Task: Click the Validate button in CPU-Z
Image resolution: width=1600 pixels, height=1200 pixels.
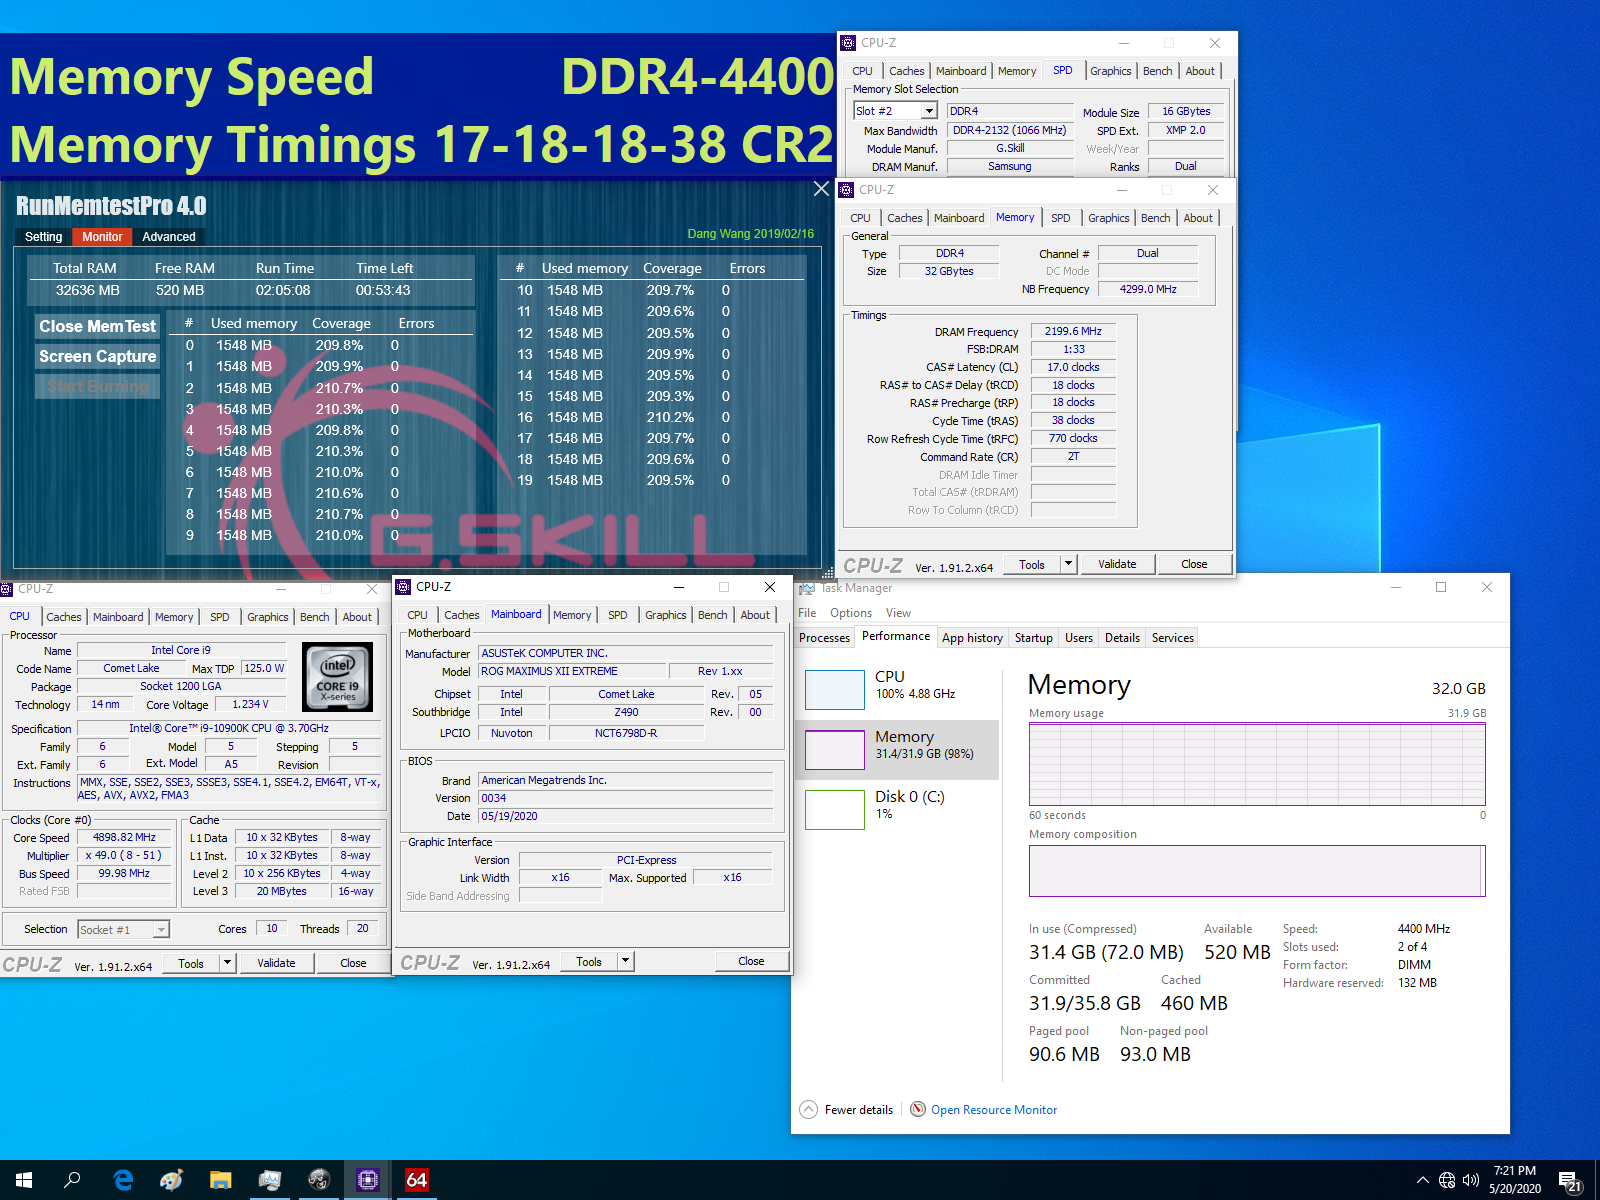Action: [277, 962]
